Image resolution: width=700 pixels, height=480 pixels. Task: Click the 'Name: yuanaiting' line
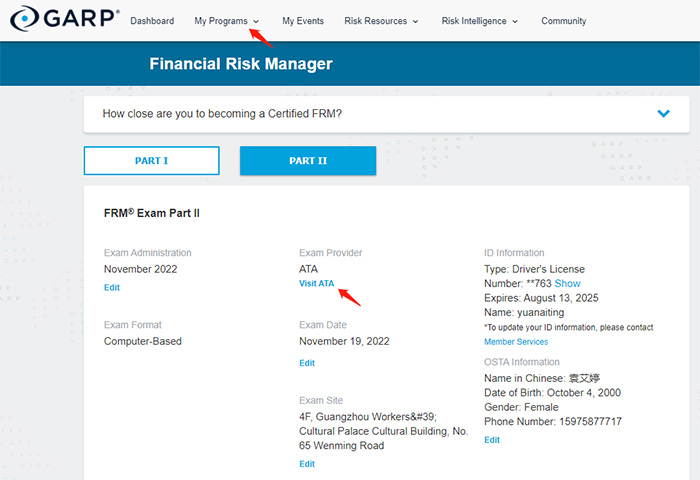coord(524,313)
